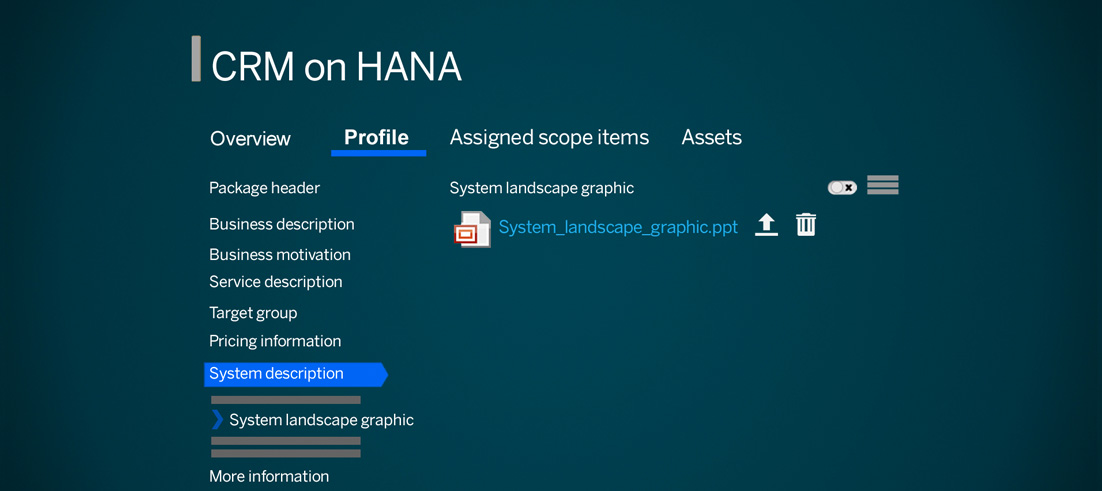The height and width of the screenshot is (491, 1102).
Task: Delete System_landscape_graphic.ppt using trash icon
Action: [x=805, y=225]
